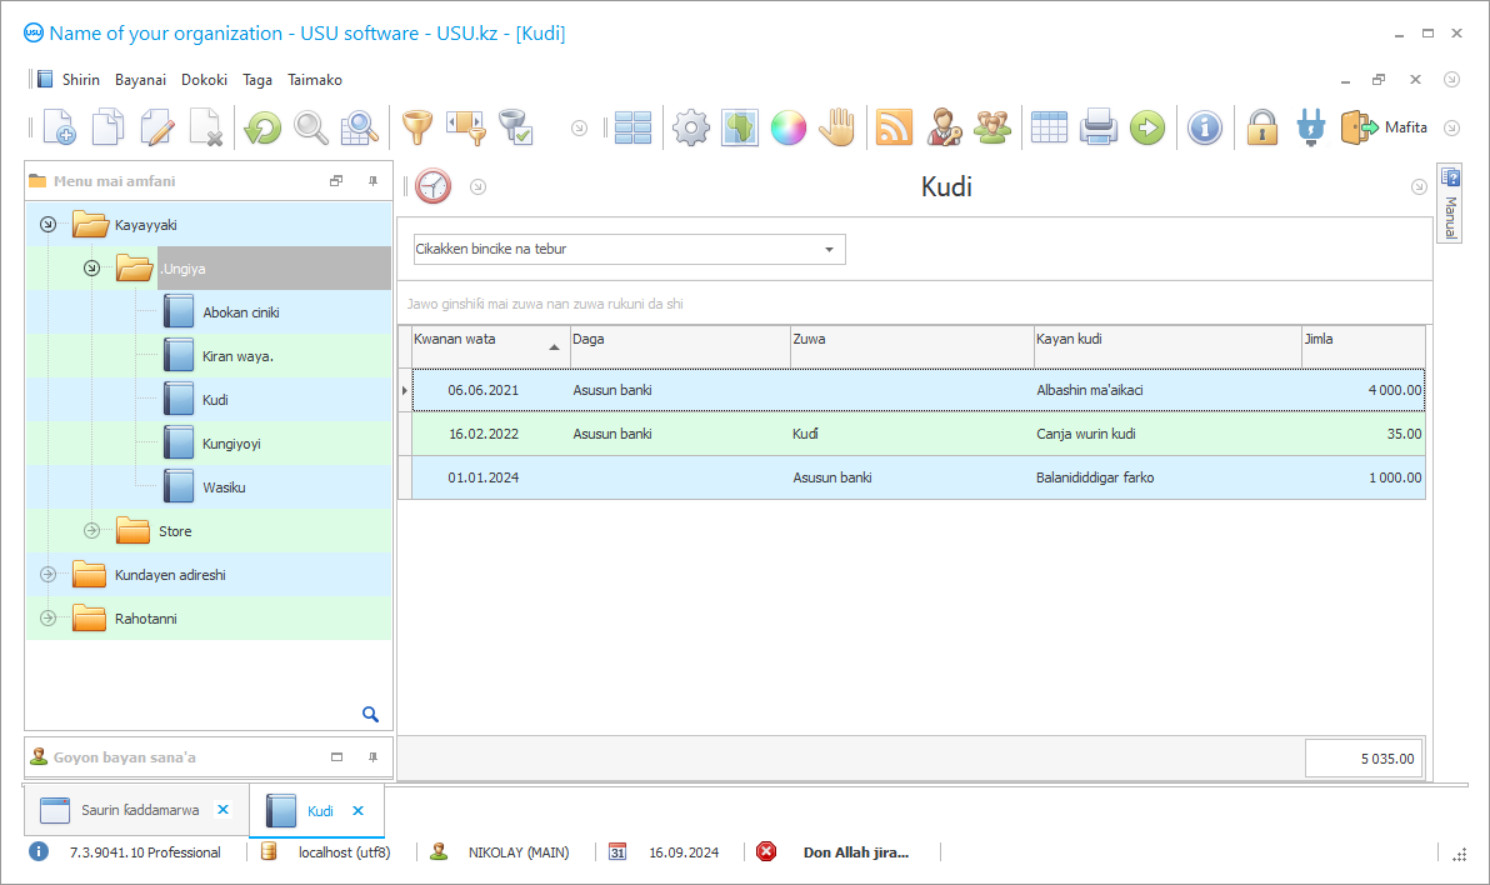Click the magnifier search icon in toolbar

click(311, 128)
